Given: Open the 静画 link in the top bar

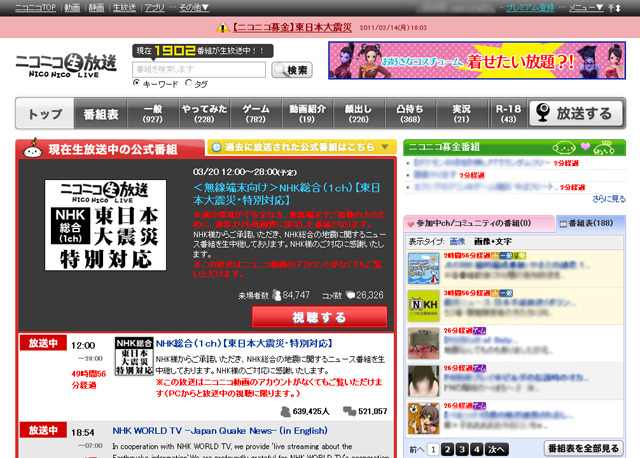Looking at the screenshot, I should click(x=96, y=7).
